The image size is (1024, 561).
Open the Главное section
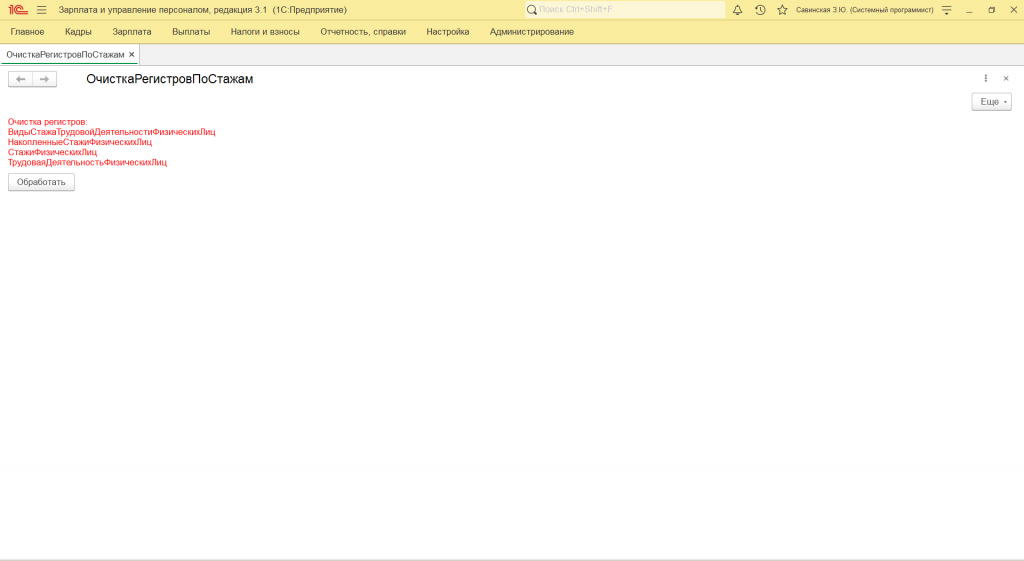(27, 32)
